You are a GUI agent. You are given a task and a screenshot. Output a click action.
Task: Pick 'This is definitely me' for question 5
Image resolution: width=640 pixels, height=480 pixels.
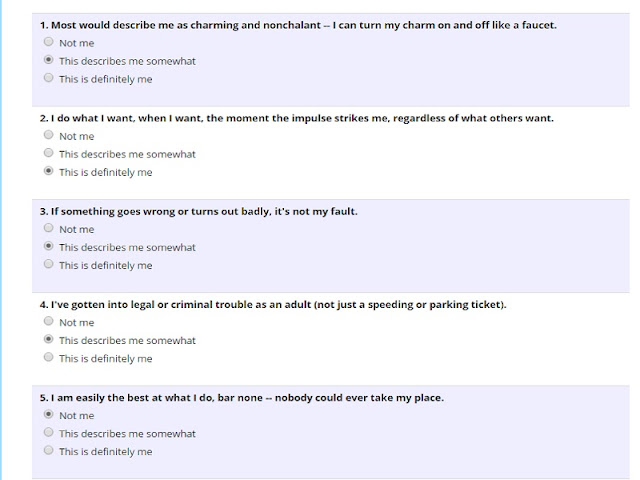[49, 450]
